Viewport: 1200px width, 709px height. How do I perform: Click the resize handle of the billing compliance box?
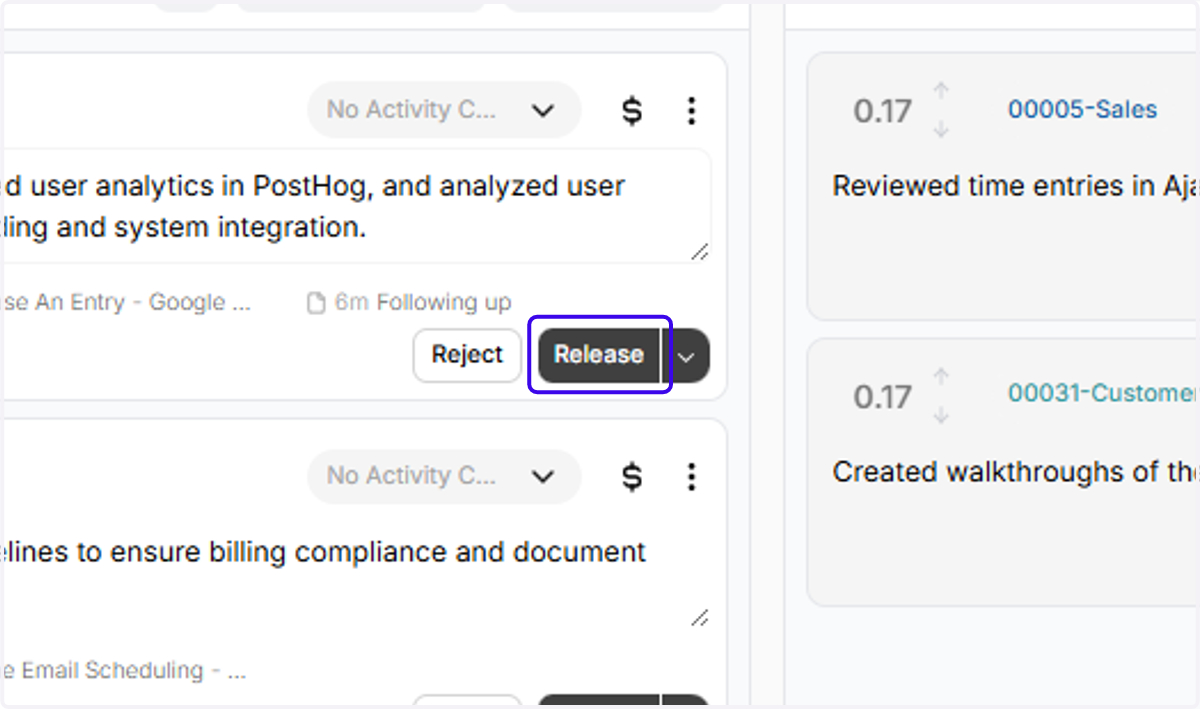700,618
